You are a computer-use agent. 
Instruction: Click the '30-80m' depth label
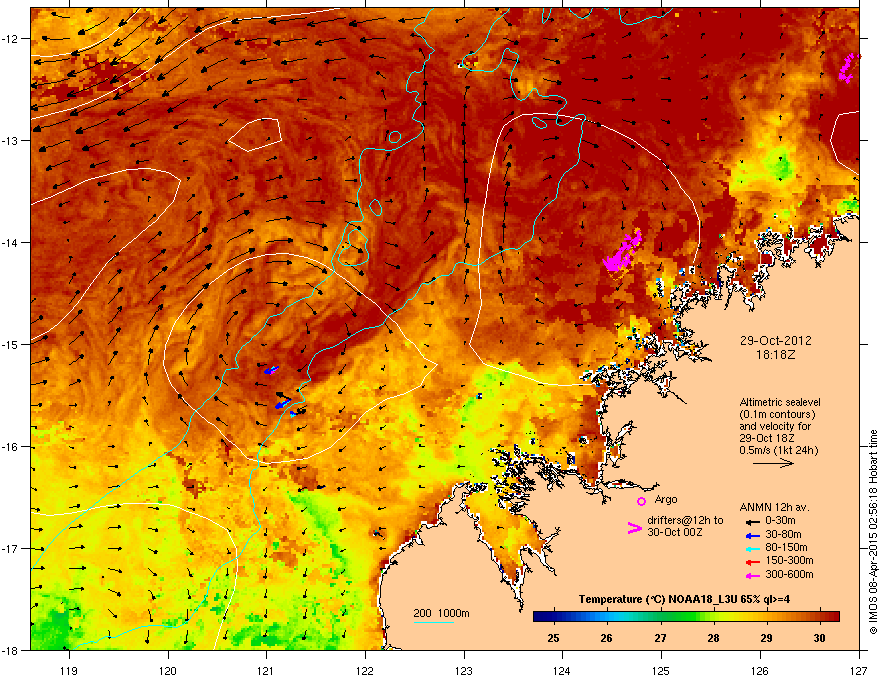pos(783,535)
